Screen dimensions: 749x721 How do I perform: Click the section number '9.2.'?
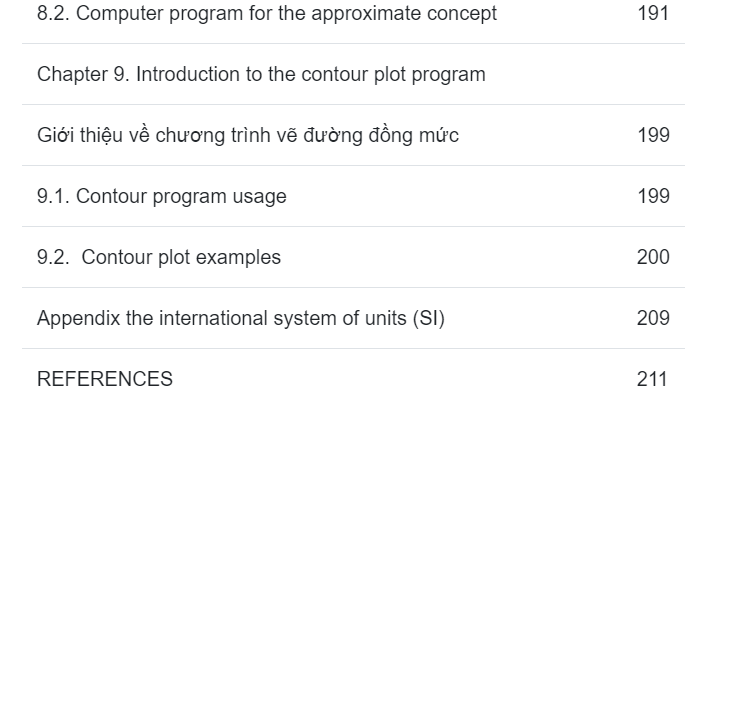point(53,257)
